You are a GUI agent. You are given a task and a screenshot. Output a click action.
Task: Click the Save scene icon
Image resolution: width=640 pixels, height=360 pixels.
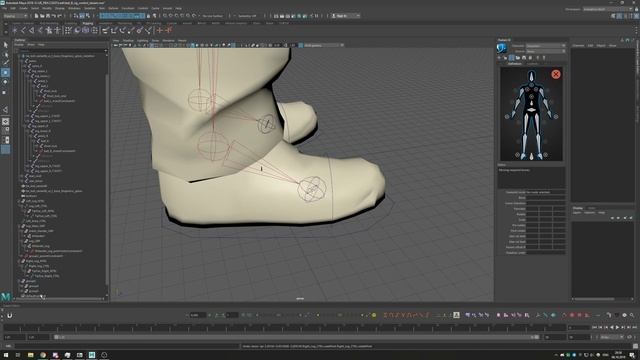pyautogui.click(x=48, y=16)
